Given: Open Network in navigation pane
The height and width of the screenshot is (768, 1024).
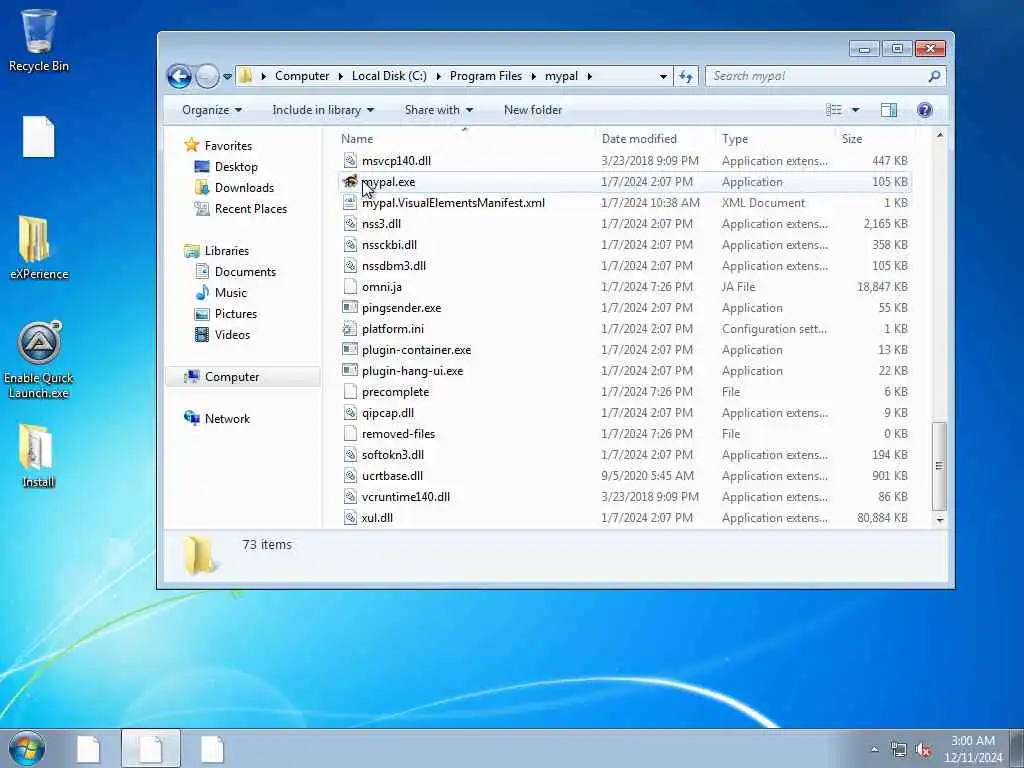Looking at the screenshot, I should pos(227,419).
